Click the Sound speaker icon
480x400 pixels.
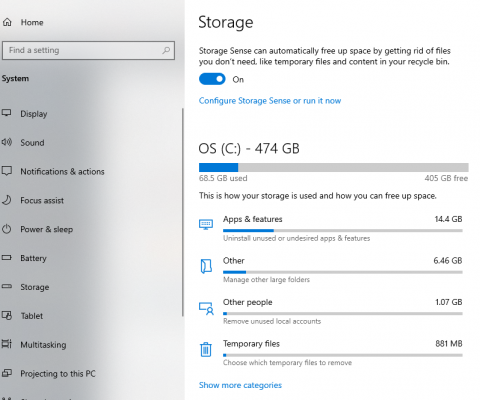click(x=7, y=142)
